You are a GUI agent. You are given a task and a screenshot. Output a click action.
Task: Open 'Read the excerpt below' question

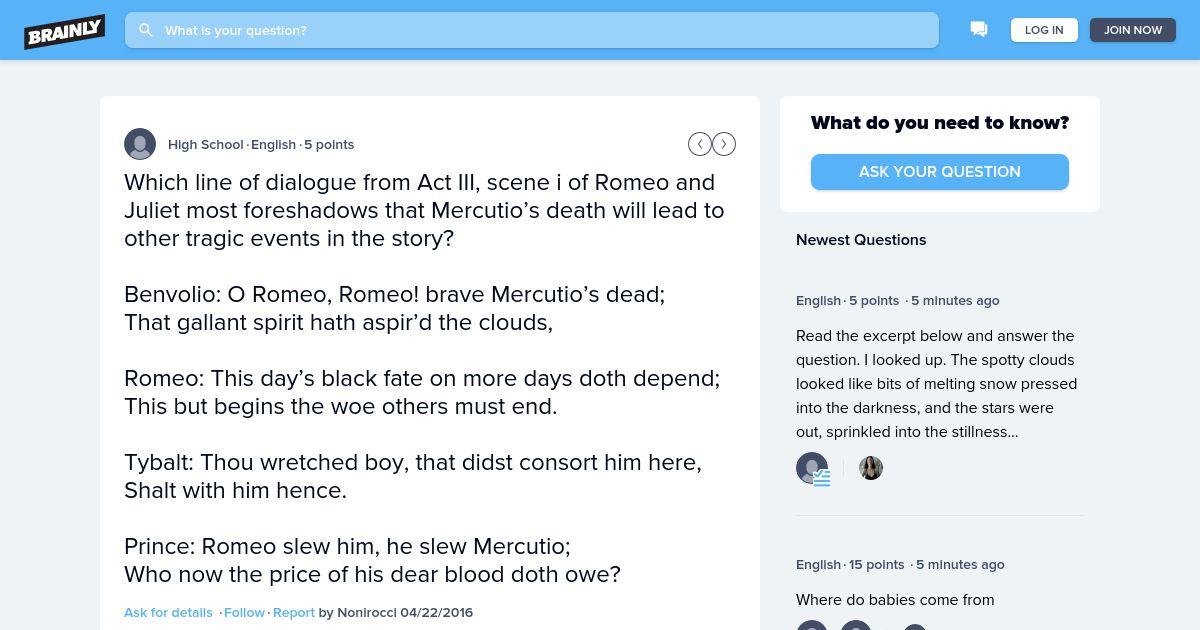936,384
